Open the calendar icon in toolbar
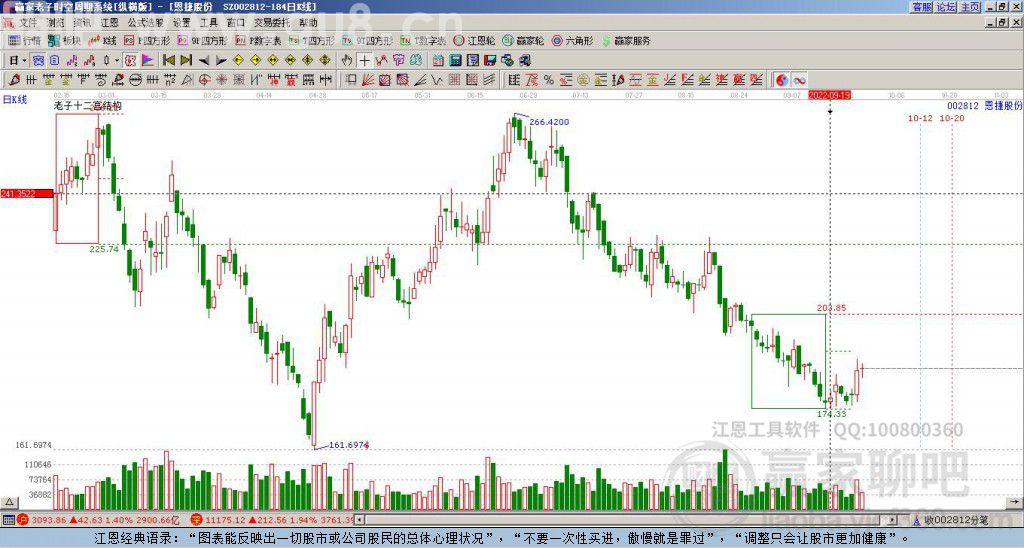 pos(438,61)
